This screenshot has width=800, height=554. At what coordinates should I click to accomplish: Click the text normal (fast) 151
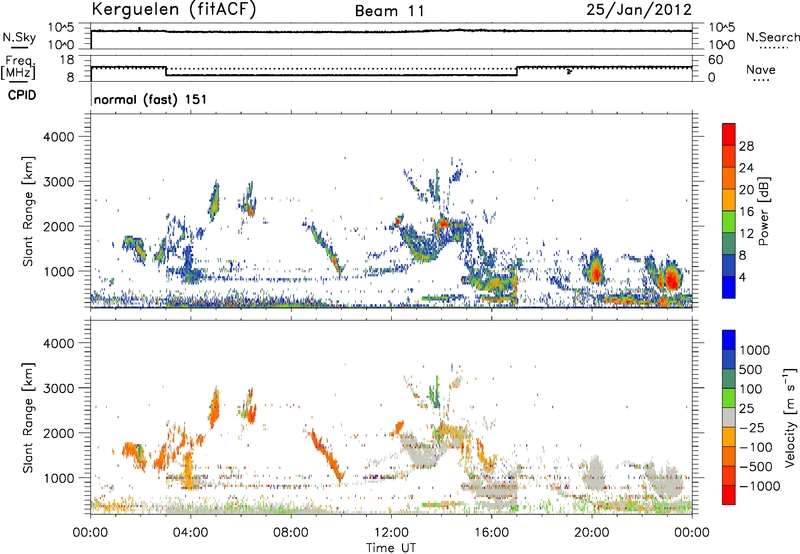[x=151, y=99]
